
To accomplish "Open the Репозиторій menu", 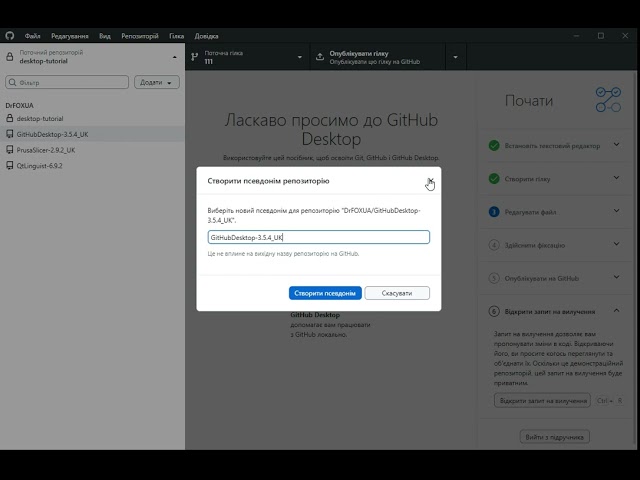I will click(x=140, y=36).
